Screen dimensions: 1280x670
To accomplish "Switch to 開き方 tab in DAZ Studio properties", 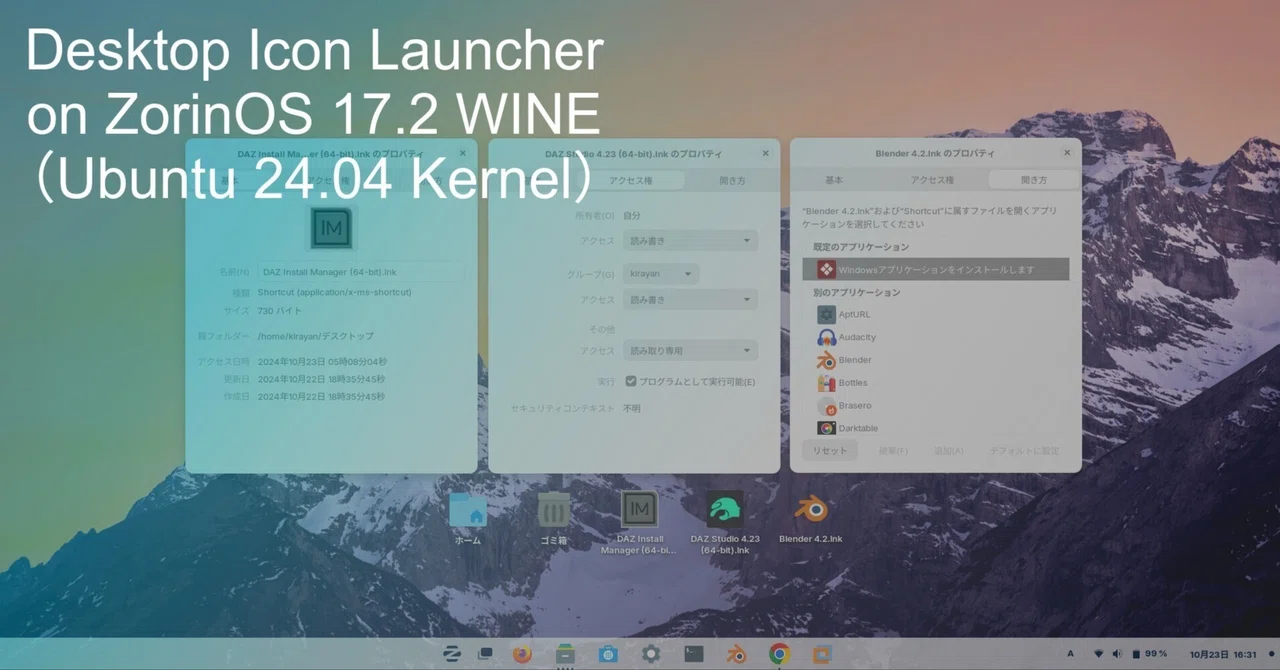I will coord(732,180).
